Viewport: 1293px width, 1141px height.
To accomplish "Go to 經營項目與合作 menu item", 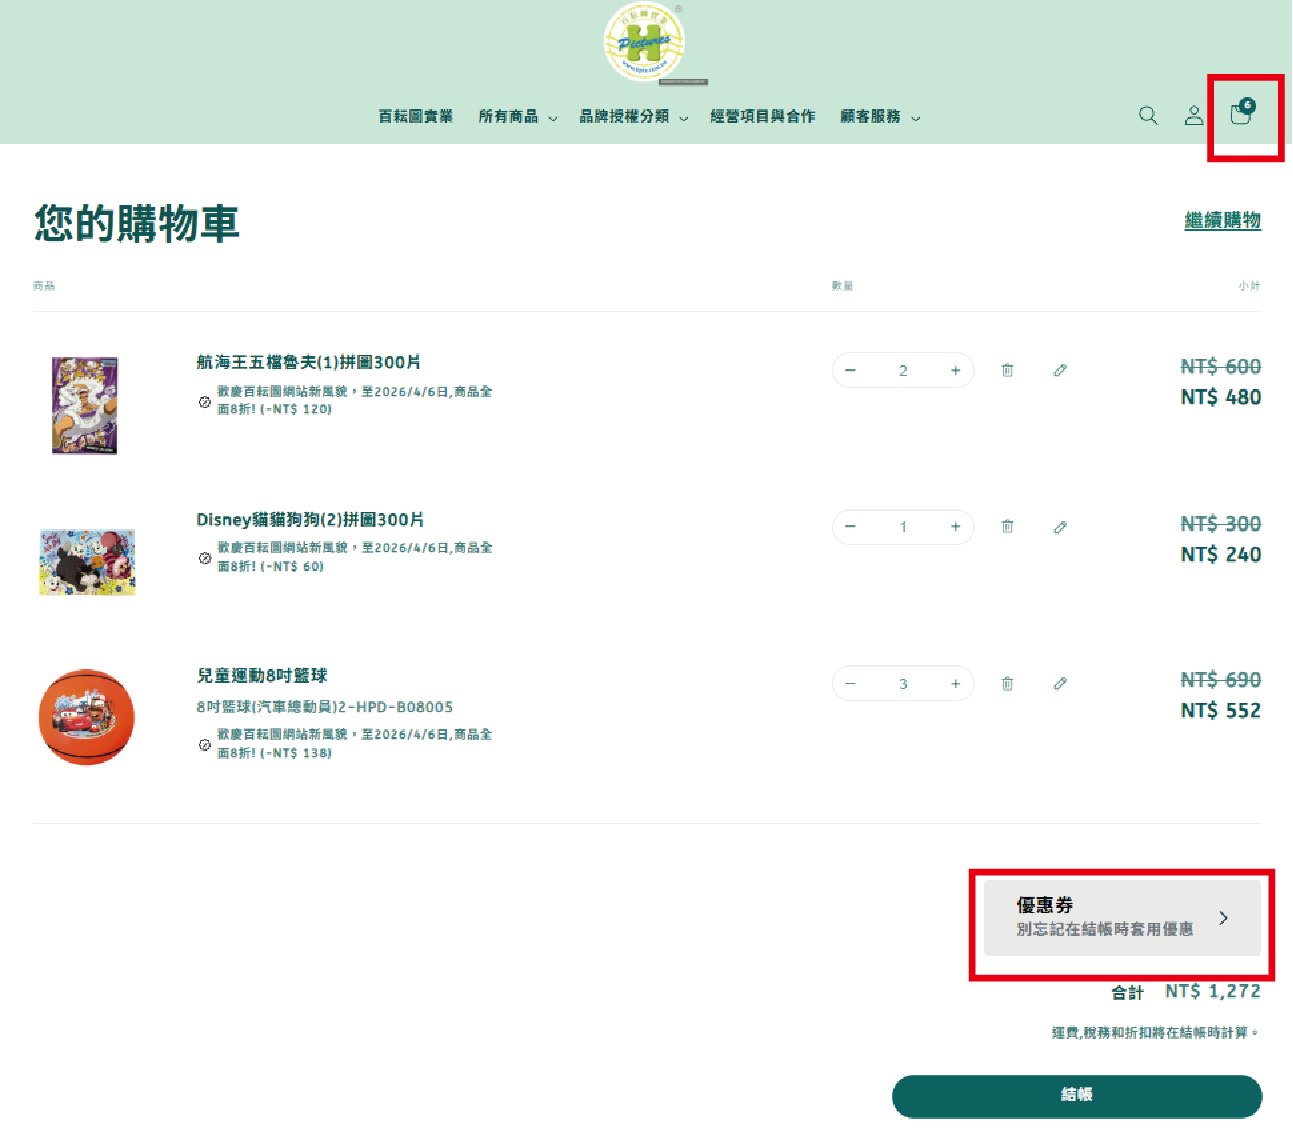I will (x=762, y=117).
